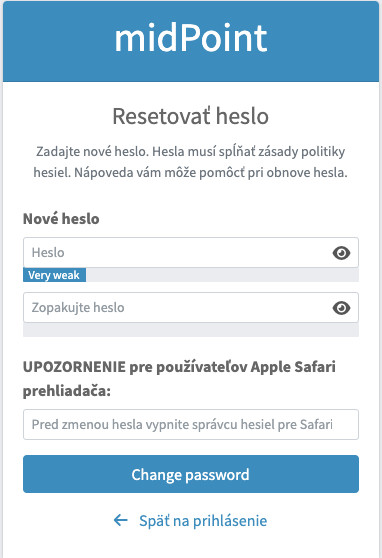Click the Very weak strength indicator
Image resolution: width=382 pixels, height=558 pixels.
tap(54, 275)
